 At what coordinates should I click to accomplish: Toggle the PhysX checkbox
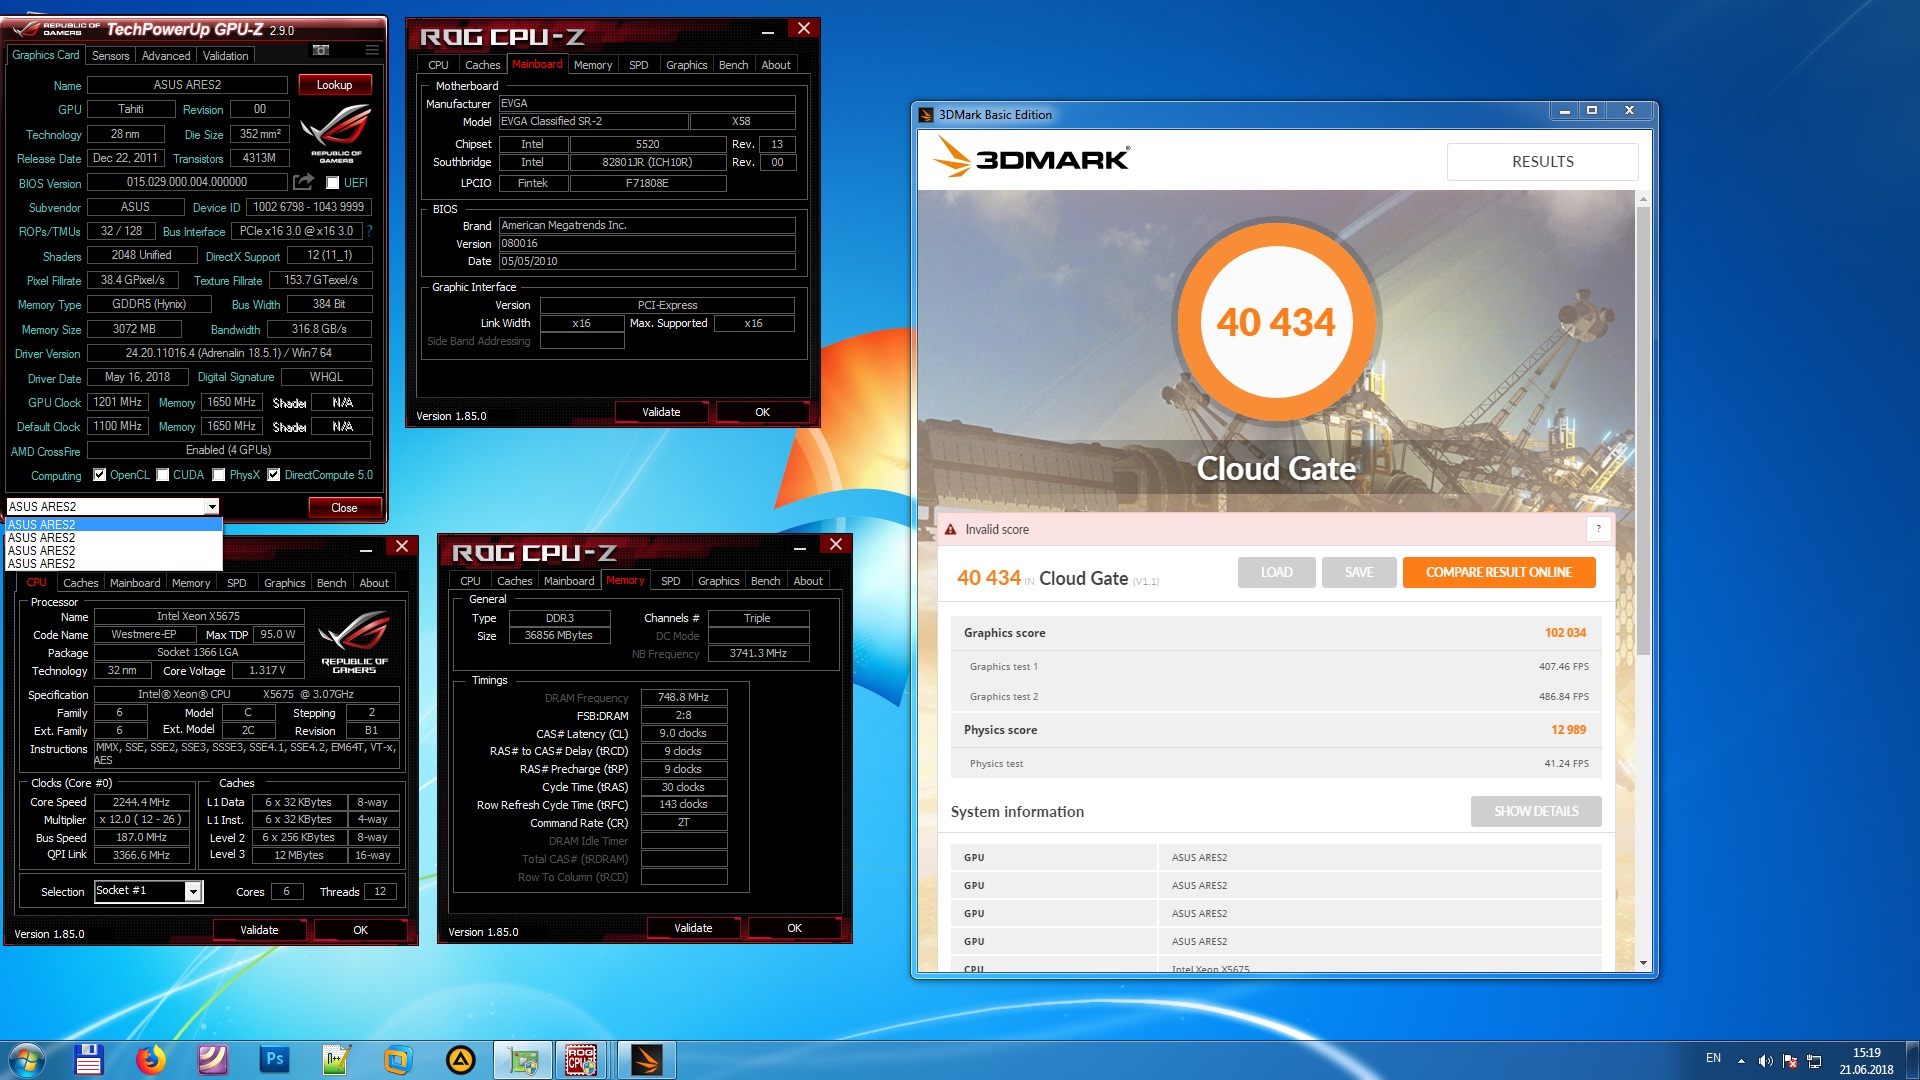coord(219,475)
